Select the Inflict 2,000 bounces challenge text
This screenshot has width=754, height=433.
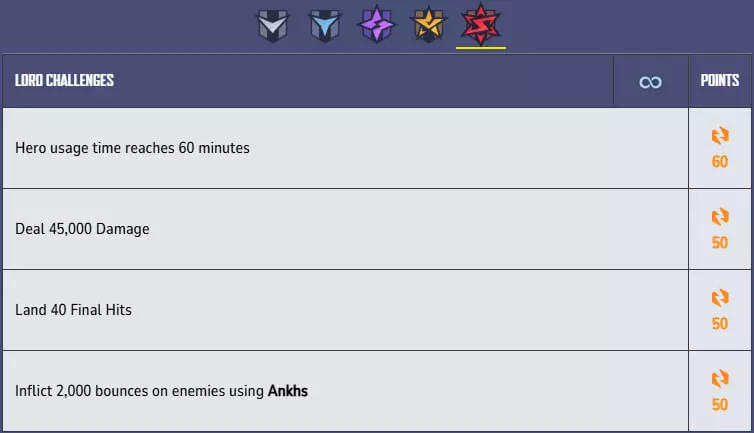140,391
